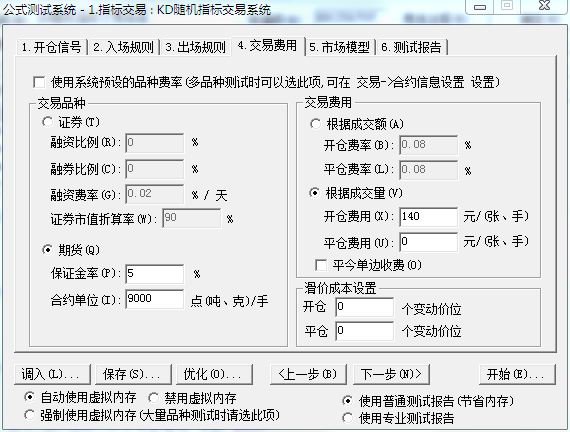The image size is (570, 432).
Task: Select 禁用虚拟内存 option
Action: coord(153,398)
